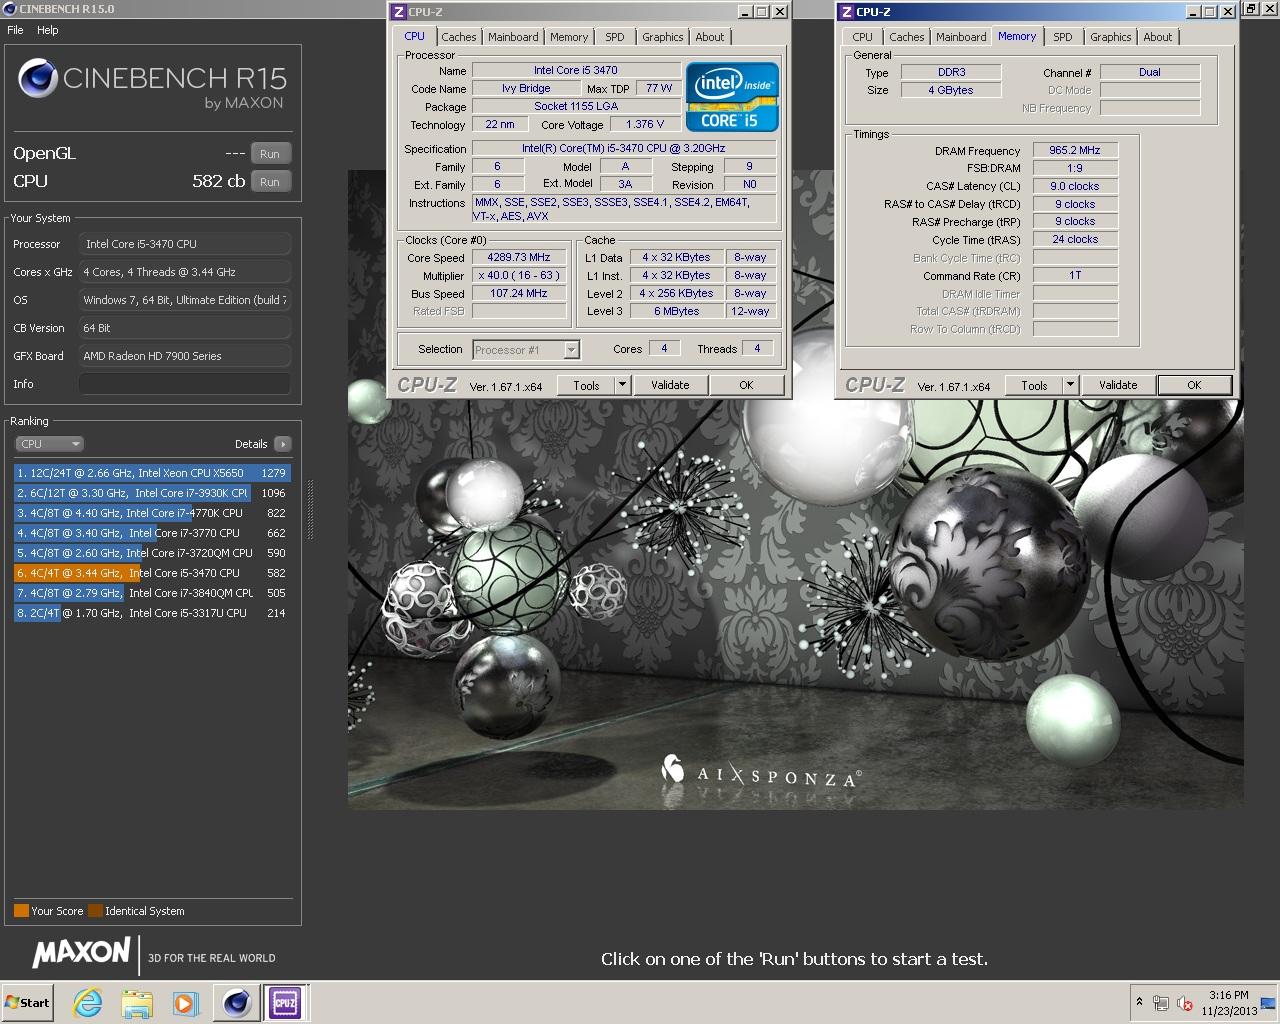Viewport: 1280px width, 1024px height.
Task: Switch to CPU tab in right CPU-Z
Action: (863, 37)
